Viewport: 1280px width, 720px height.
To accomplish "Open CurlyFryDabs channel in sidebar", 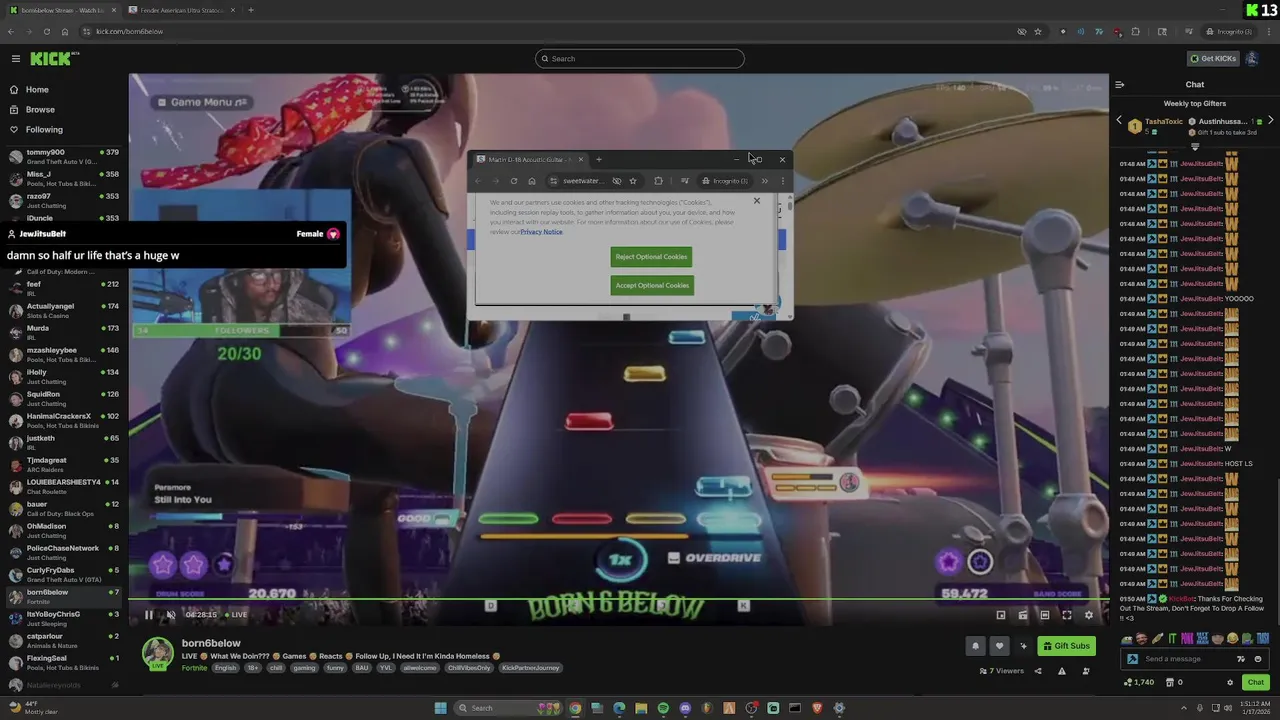I will click(x=60, y=574).
